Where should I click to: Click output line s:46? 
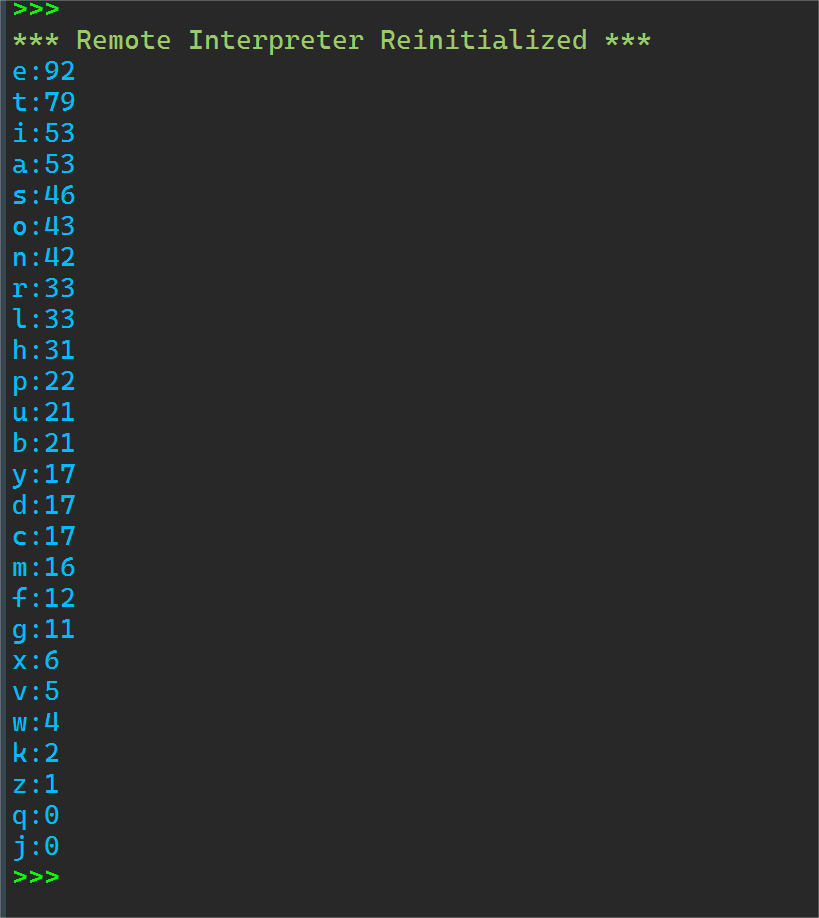pos(44,196)
